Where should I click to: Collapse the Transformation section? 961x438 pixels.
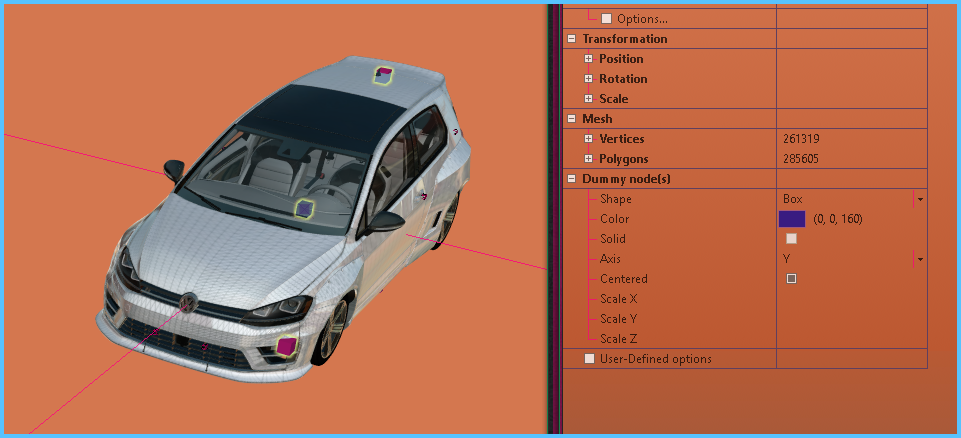572,39
